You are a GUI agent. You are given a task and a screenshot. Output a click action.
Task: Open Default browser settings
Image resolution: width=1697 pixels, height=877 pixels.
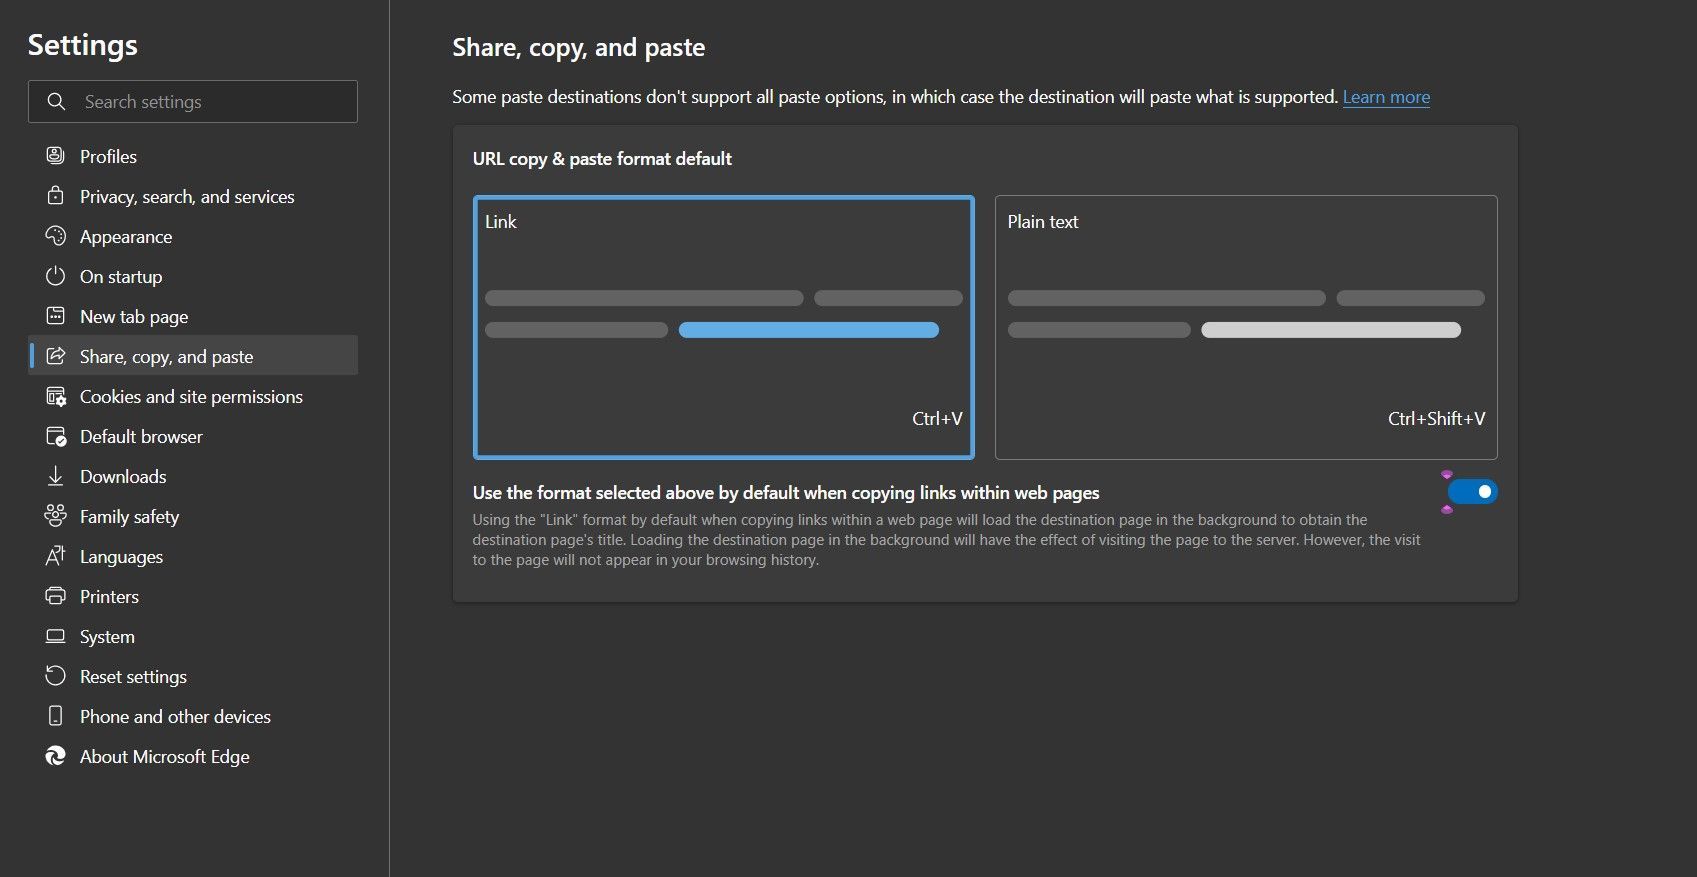coord(193,436)
